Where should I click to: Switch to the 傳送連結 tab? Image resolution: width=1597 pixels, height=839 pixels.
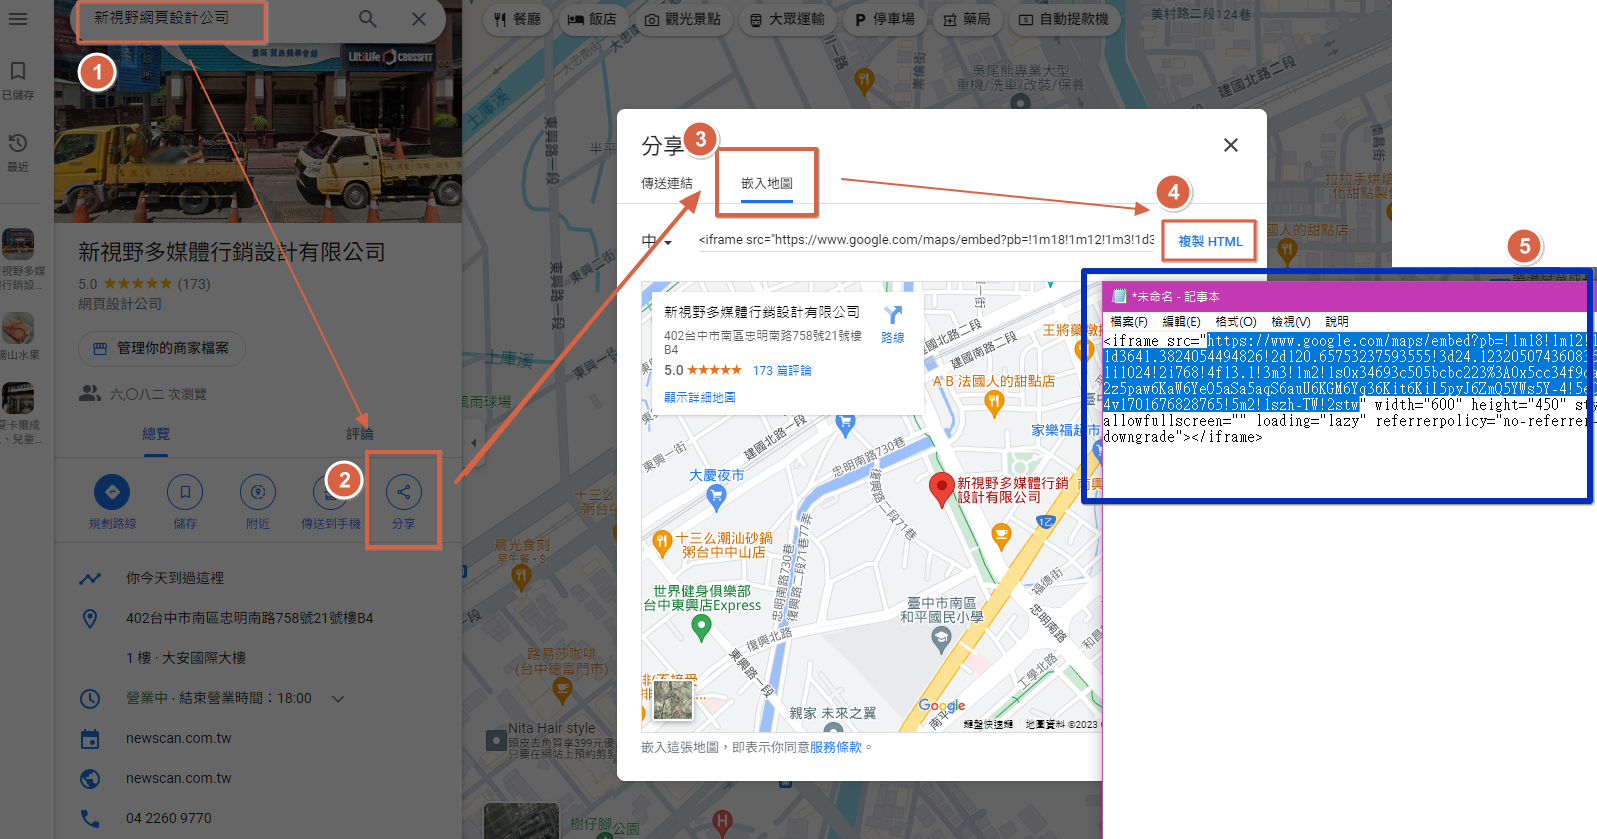point(667,183)
